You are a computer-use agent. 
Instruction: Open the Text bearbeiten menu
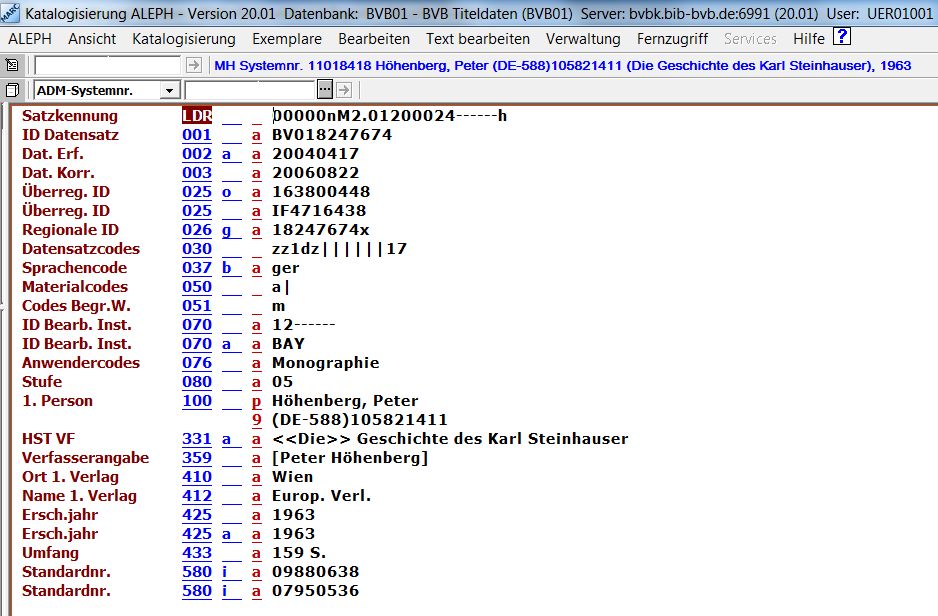click(478, 39)
